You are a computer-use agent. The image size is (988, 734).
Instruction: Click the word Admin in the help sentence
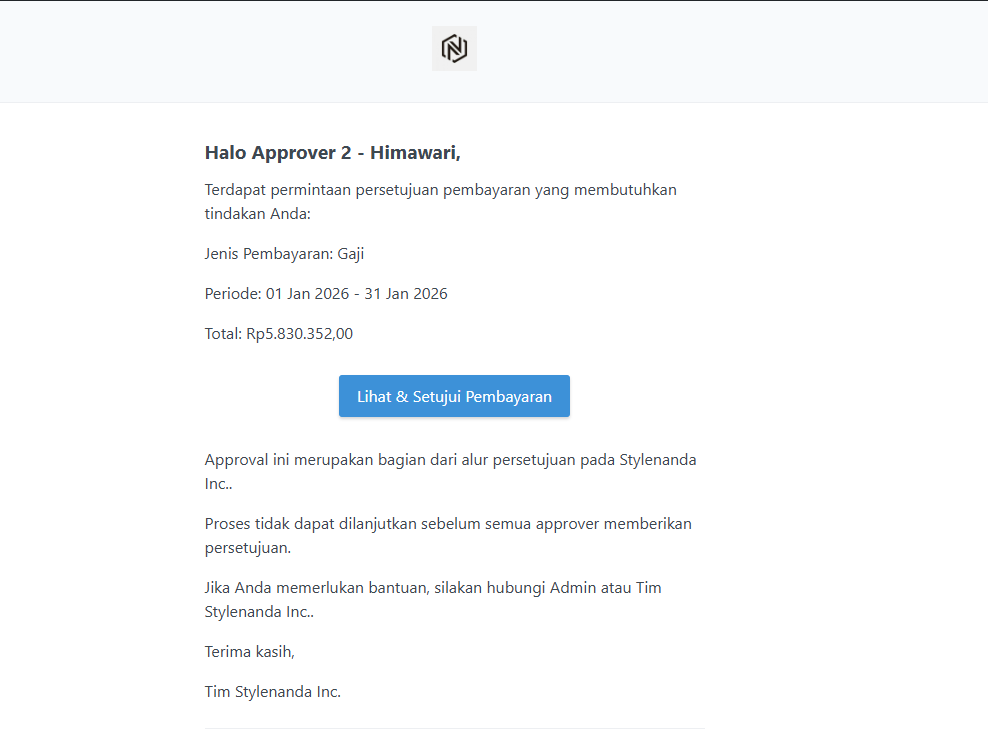point(572,588)
